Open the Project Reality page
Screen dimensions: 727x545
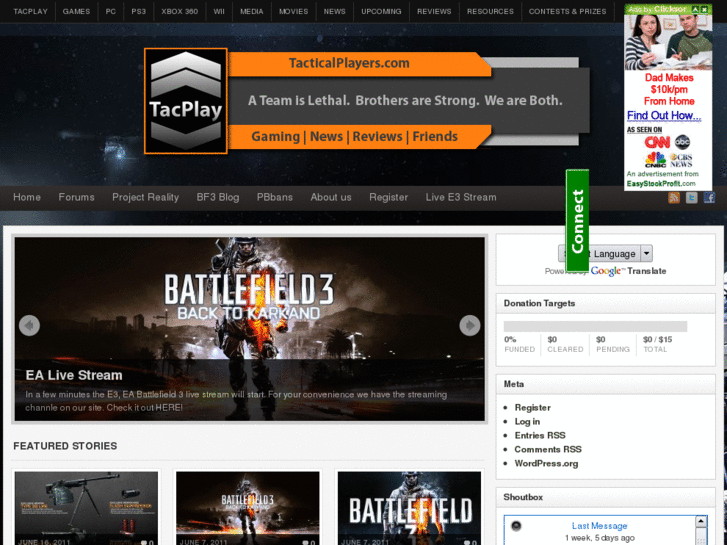click(146, 198)
